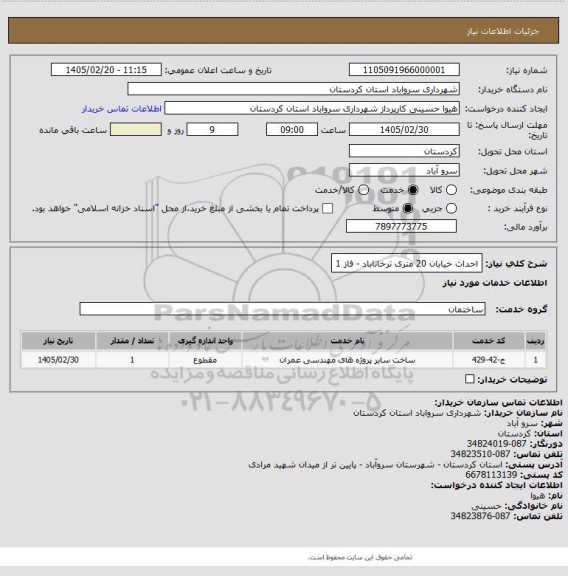Click fax number 34824019-087
Screen dimensions: 568x576
(x=496, y=444)
